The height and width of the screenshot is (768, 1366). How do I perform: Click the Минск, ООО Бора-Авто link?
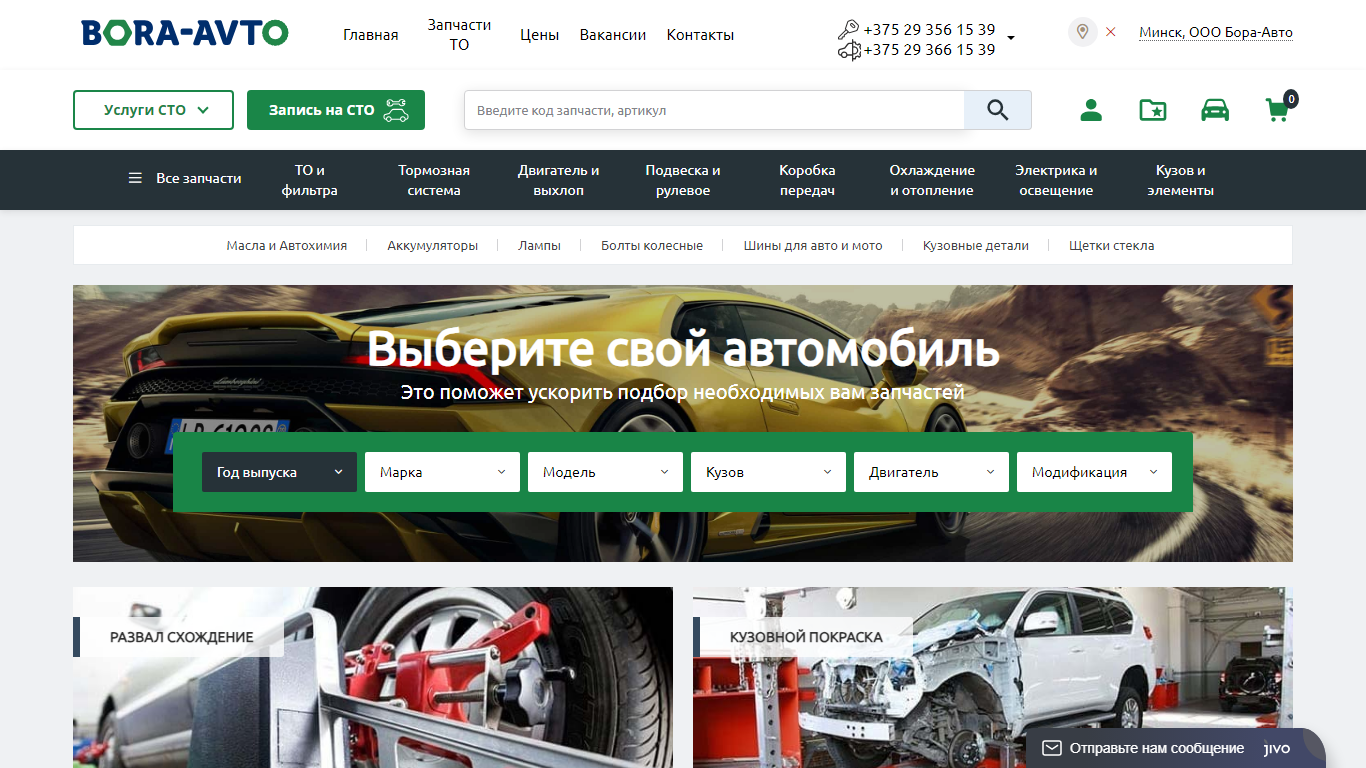click(1216, 33)
